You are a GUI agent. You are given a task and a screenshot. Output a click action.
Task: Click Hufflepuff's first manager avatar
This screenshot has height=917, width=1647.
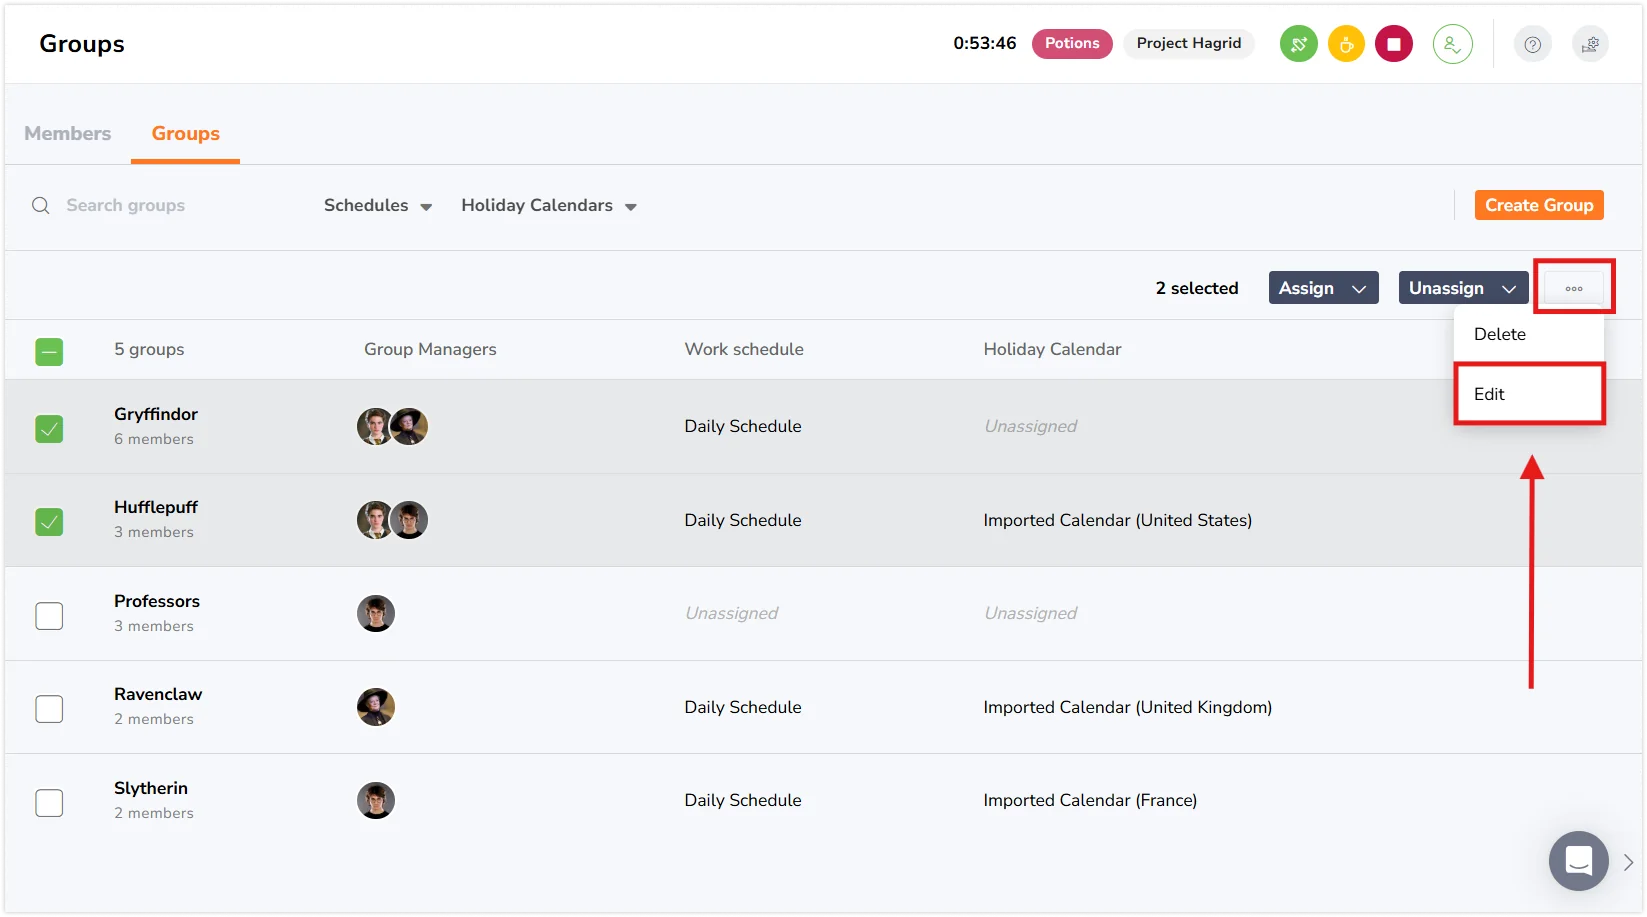coord(374,520)
